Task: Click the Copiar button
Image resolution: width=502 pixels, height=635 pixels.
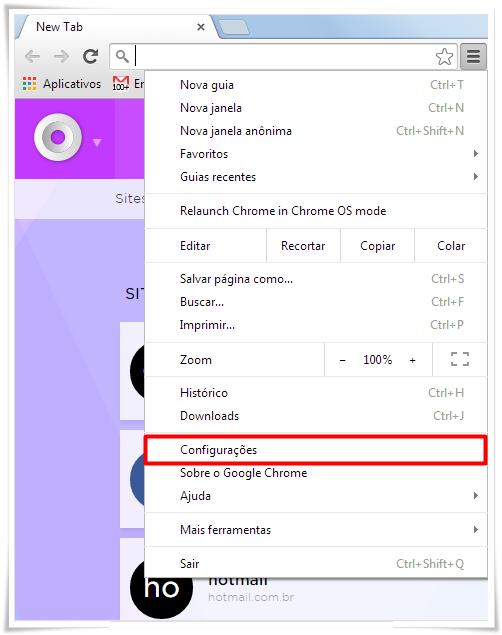Action: click(x=377, y=246)
